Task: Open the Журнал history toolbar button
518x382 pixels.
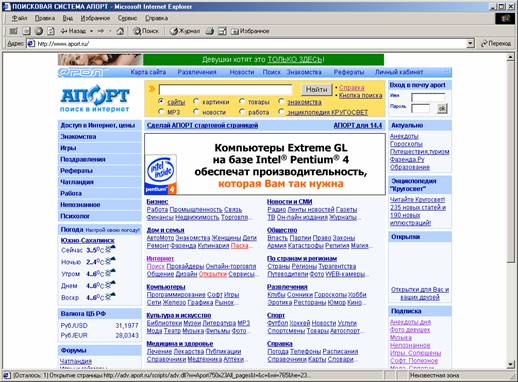Action: coord(185,31)
